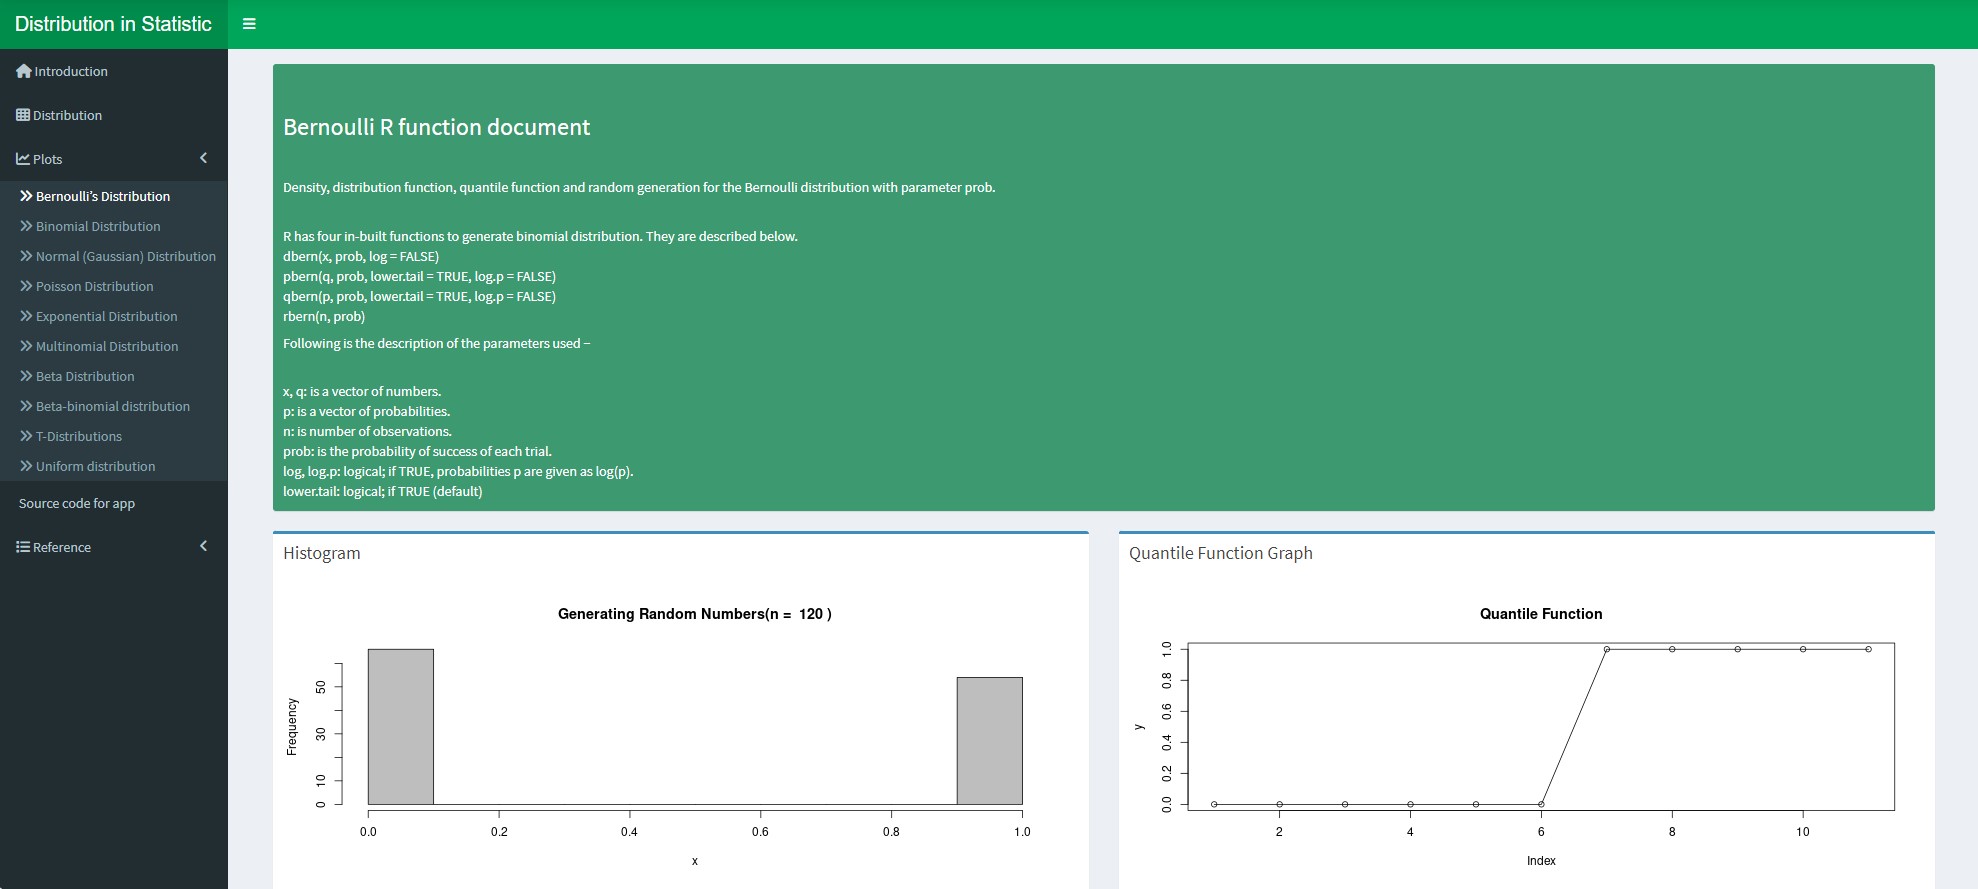Screen dimensions: 1978x889
Task: Click the list icon beside Reference
Action: point(23,547)
